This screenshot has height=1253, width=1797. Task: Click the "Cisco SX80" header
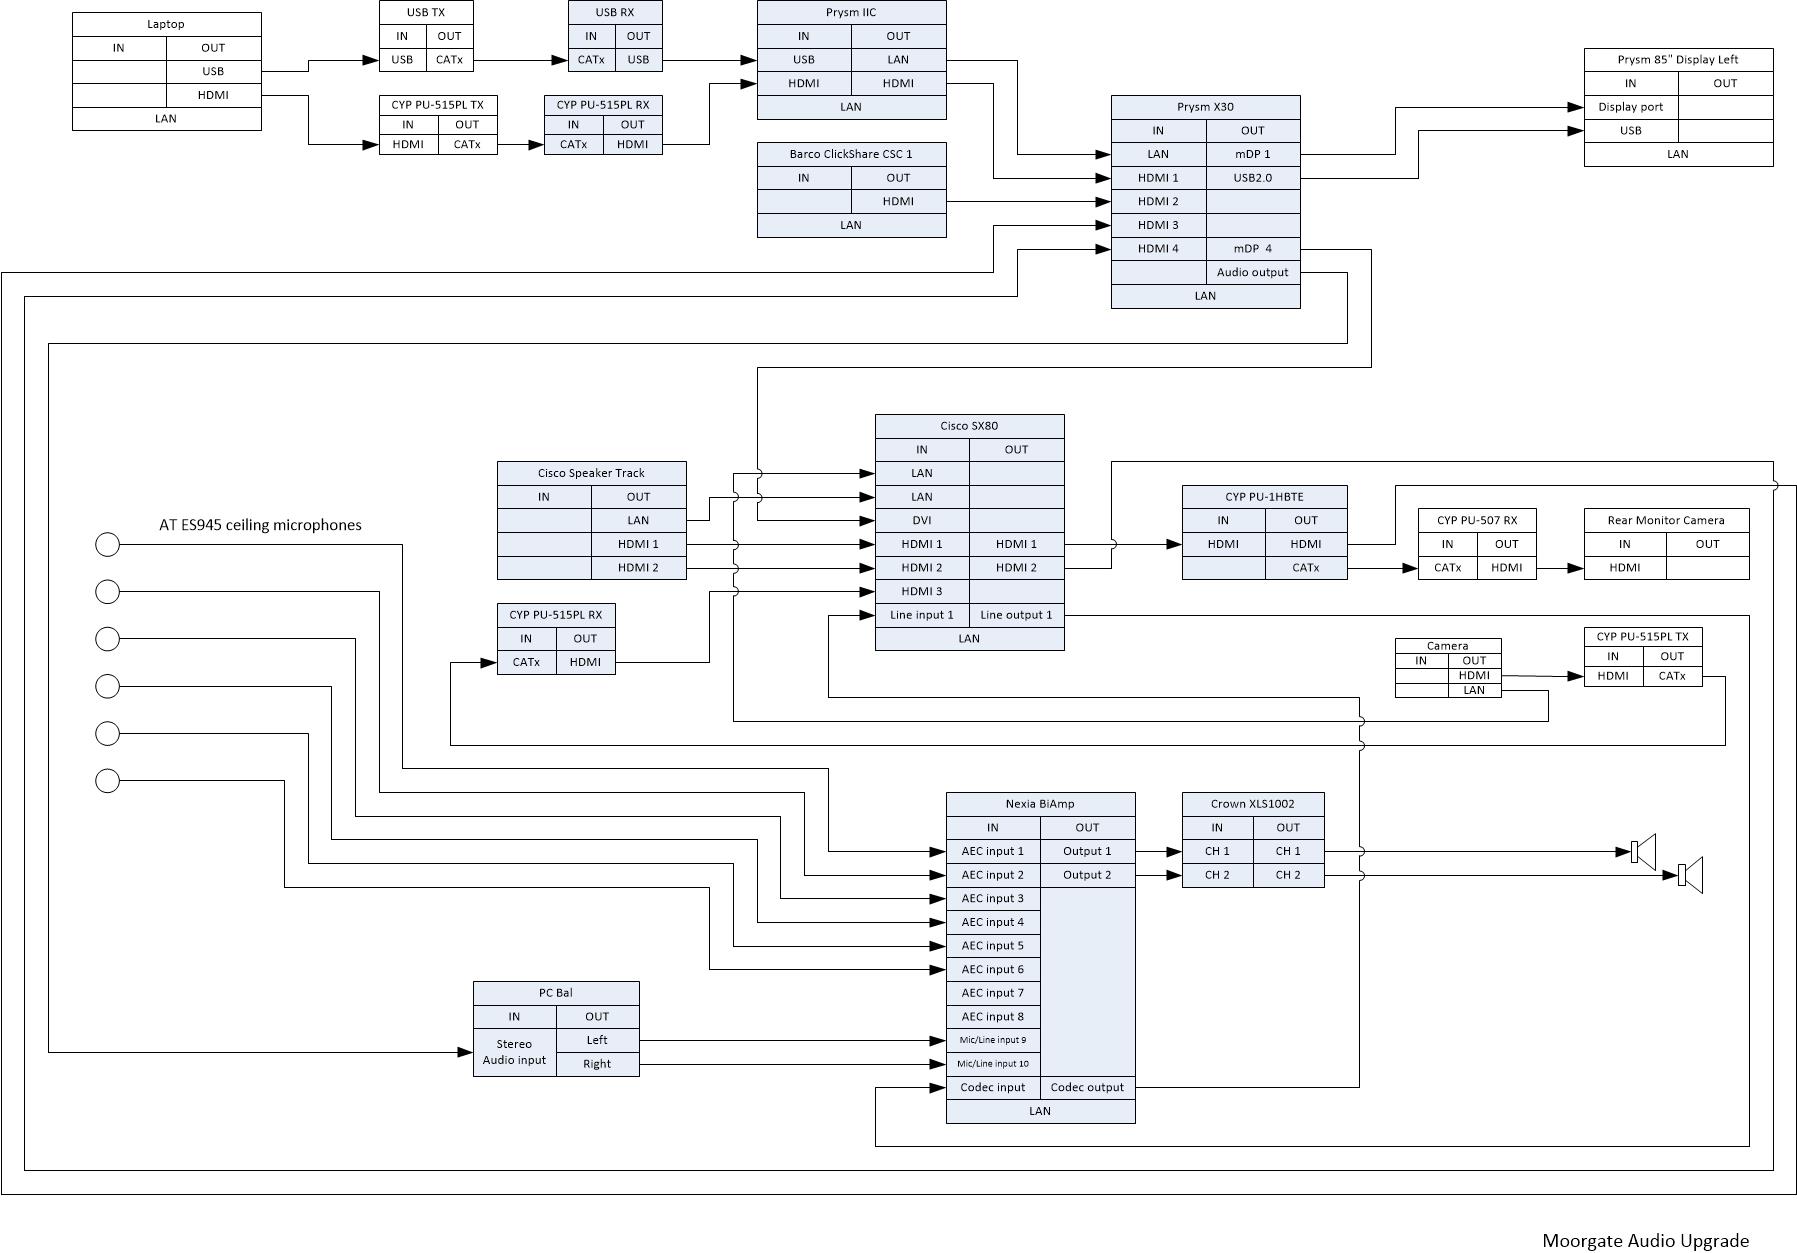969,426
